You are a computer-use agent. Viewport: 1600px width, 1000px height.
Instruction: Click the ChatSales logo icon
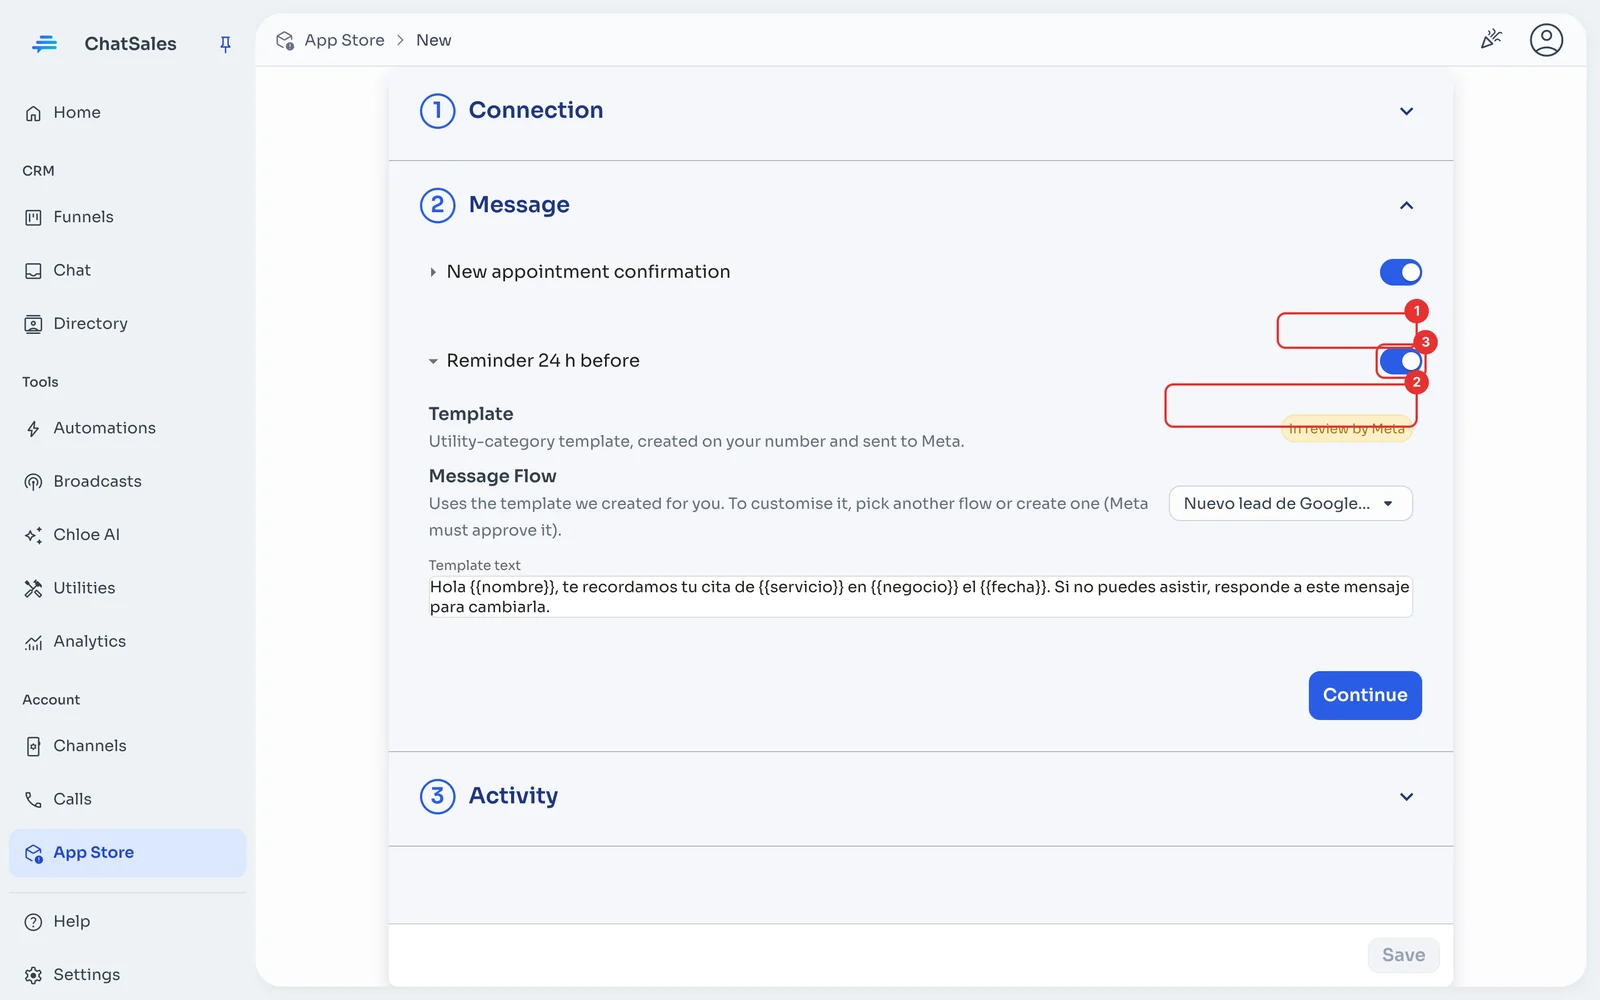pyautogui.click(x=44, y=43)
